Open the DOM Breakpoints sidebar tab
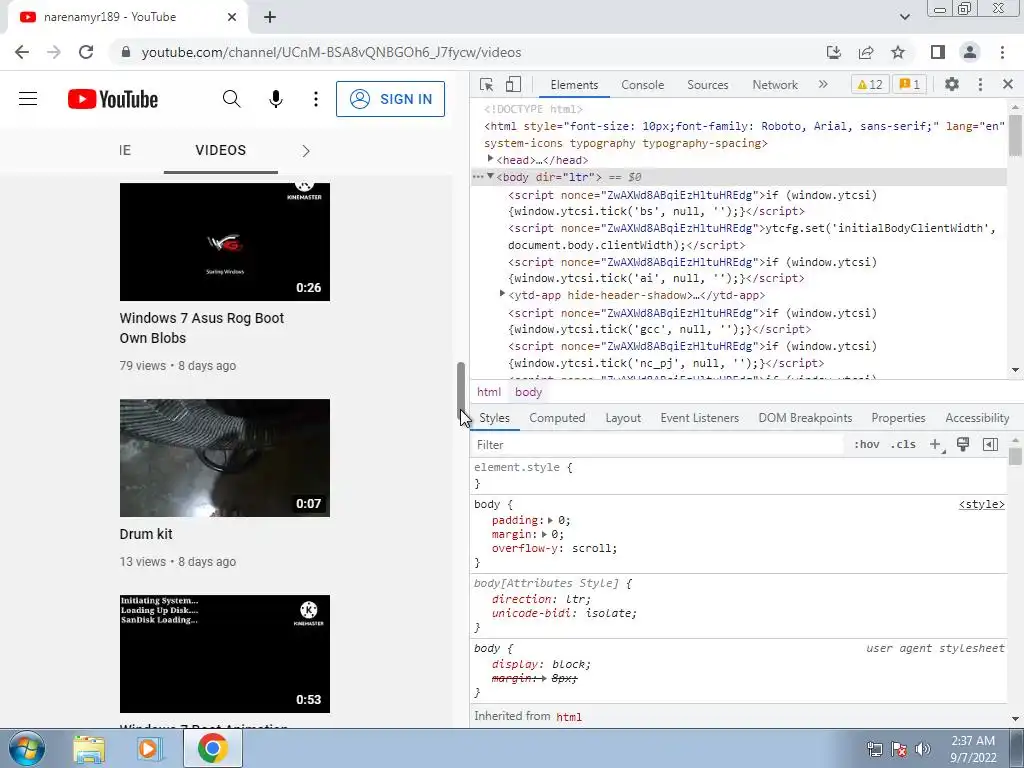1024x768 pixels. pyautogui.click(x=805, y=418)
